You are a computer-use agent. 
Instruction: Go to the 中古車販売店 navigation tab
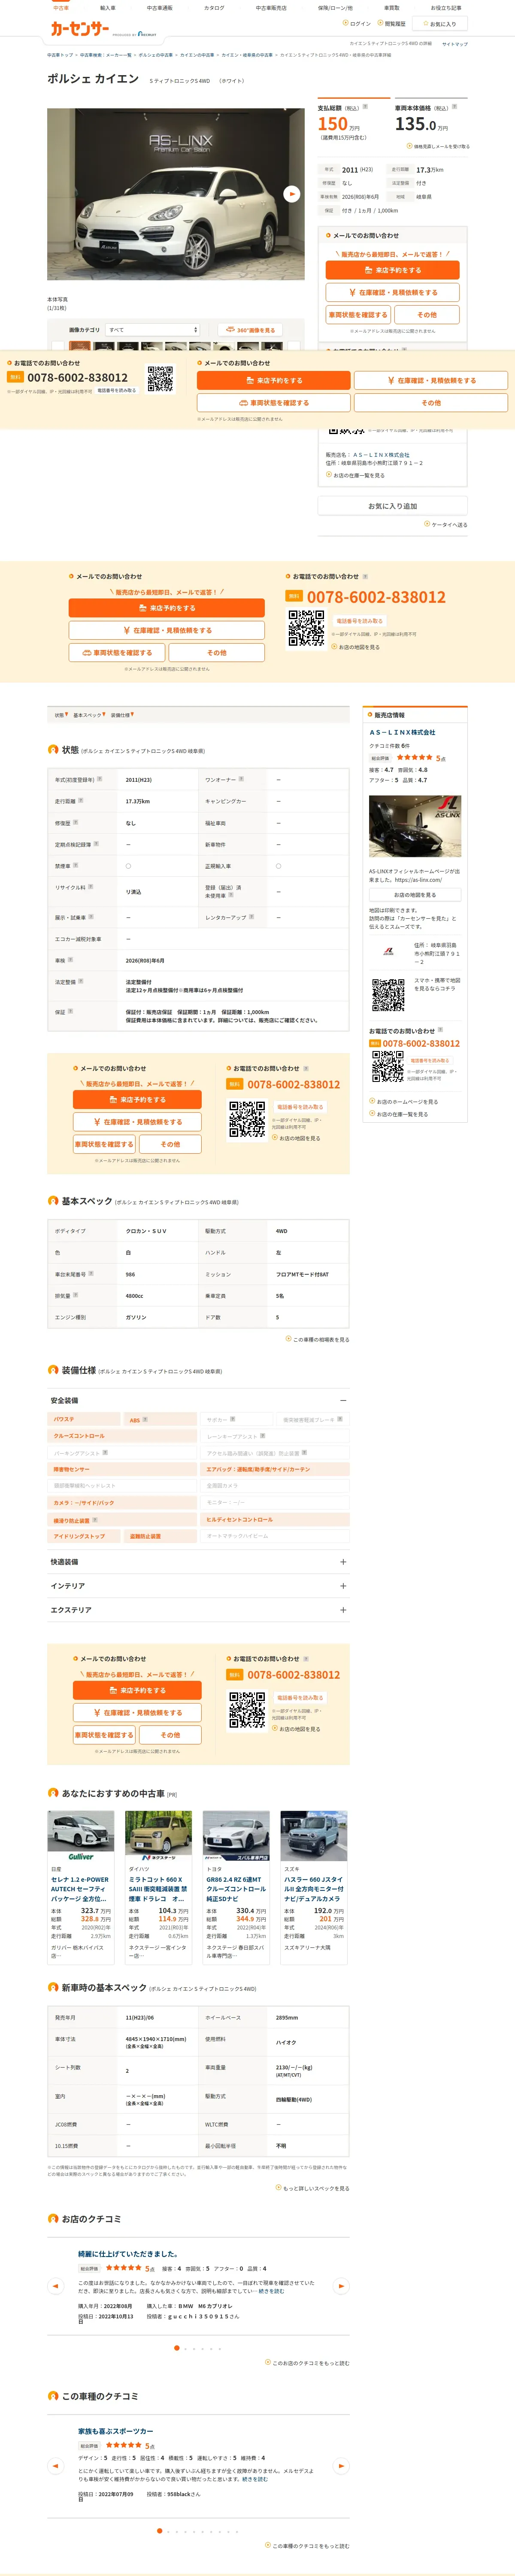point(271,8)
